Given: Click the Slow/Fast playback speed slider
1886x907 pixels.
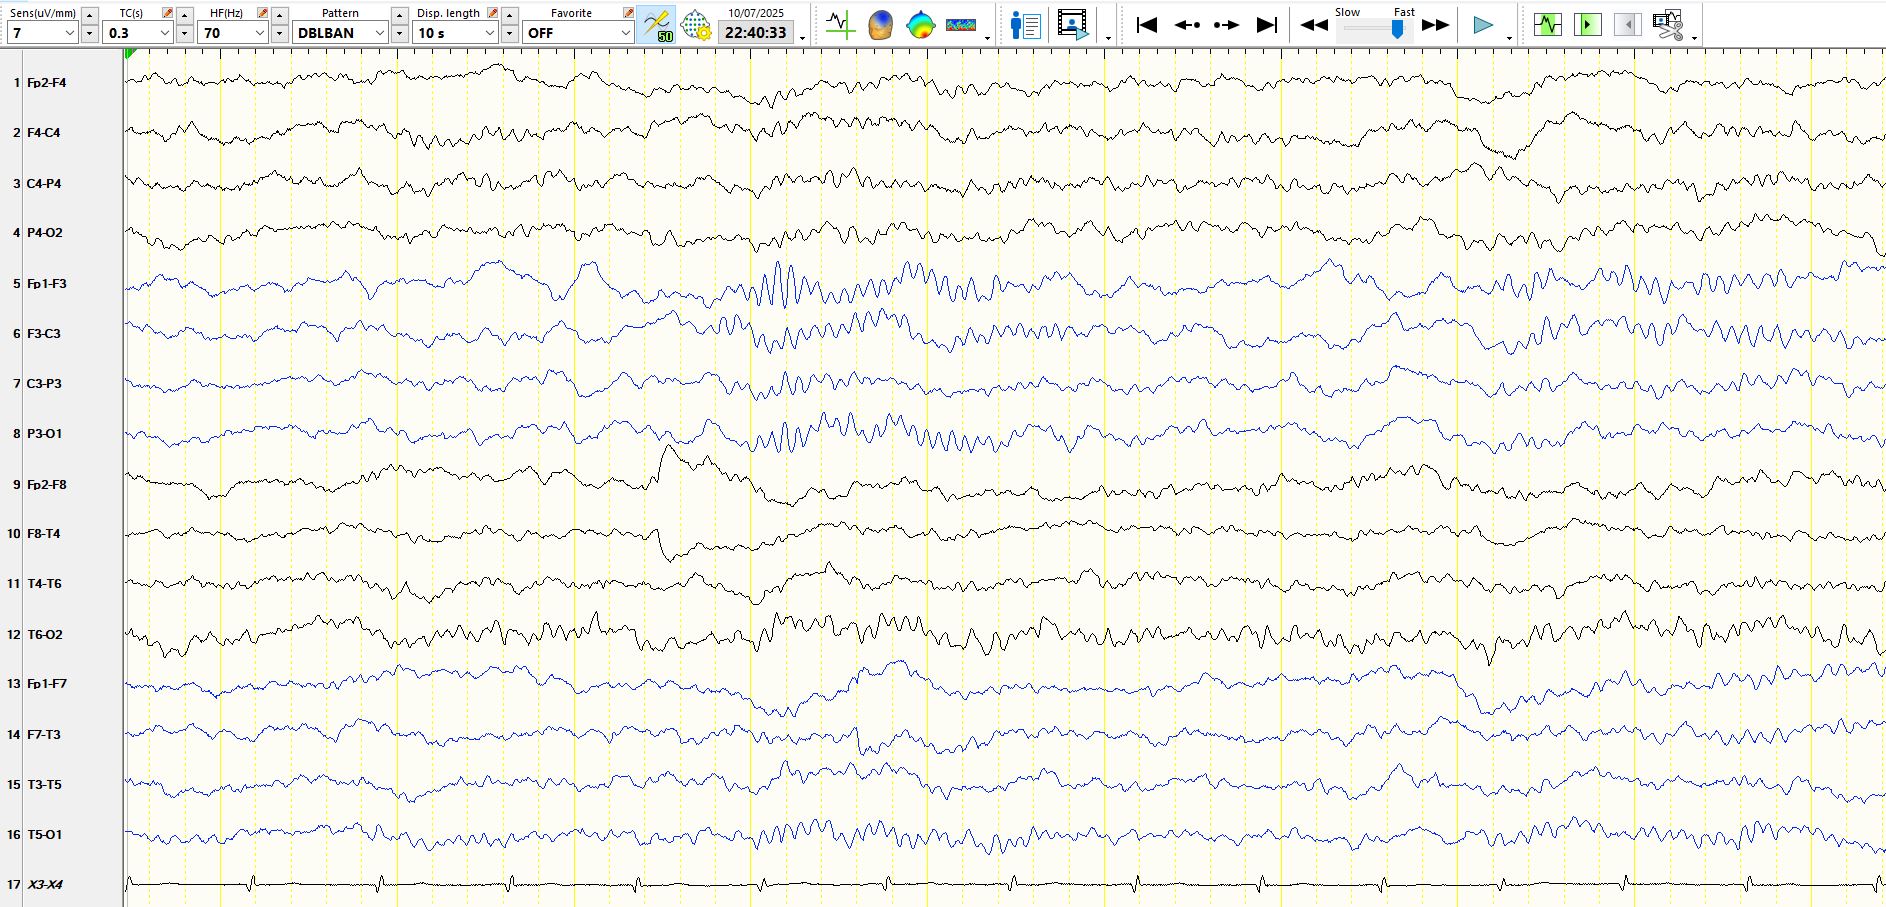Looking at the screenshot, I should pos(1397,30).
